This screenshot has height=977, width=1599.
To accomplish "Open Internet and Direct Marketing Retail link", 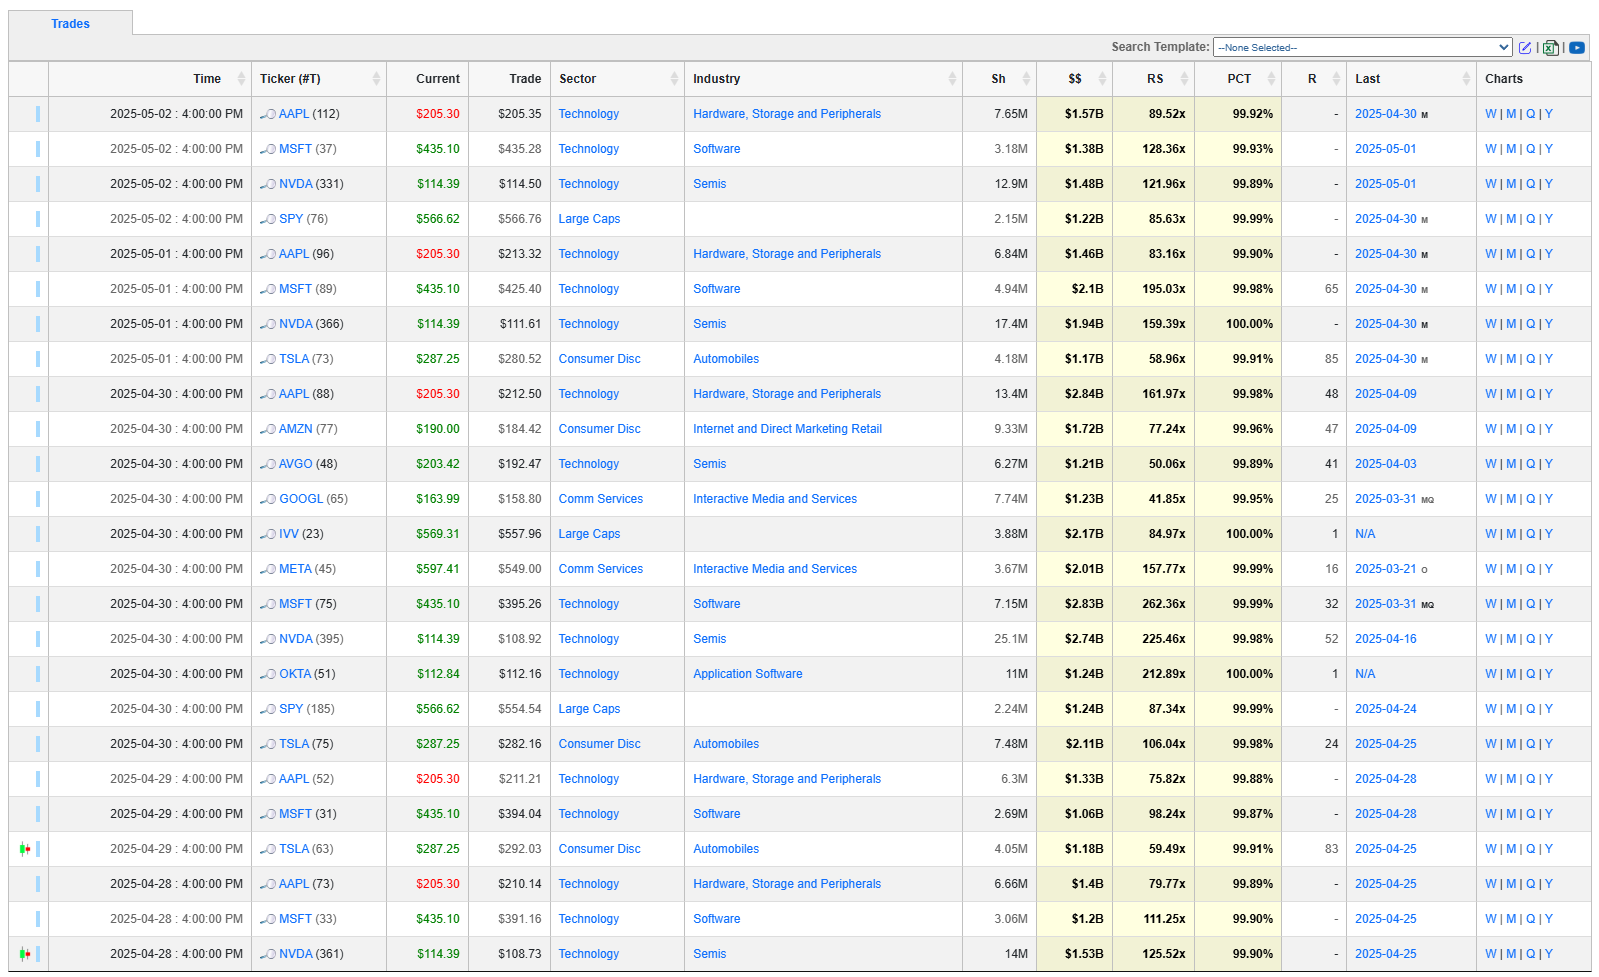I will [787, 429].
